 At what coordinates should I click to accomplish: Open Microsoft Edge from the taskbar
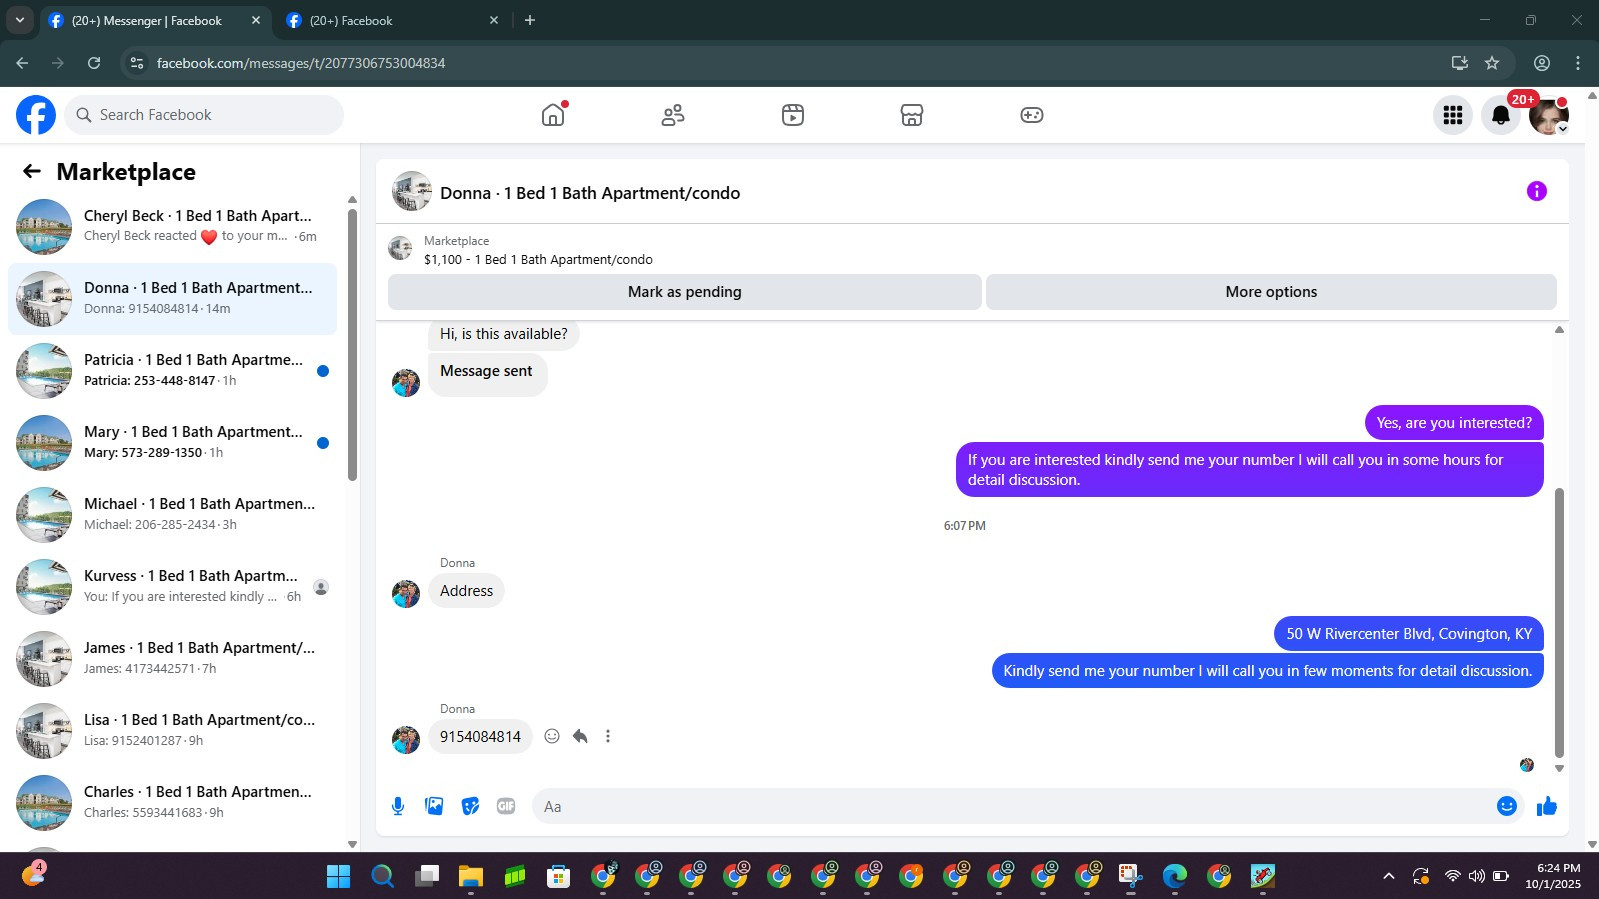[1175, 876]
